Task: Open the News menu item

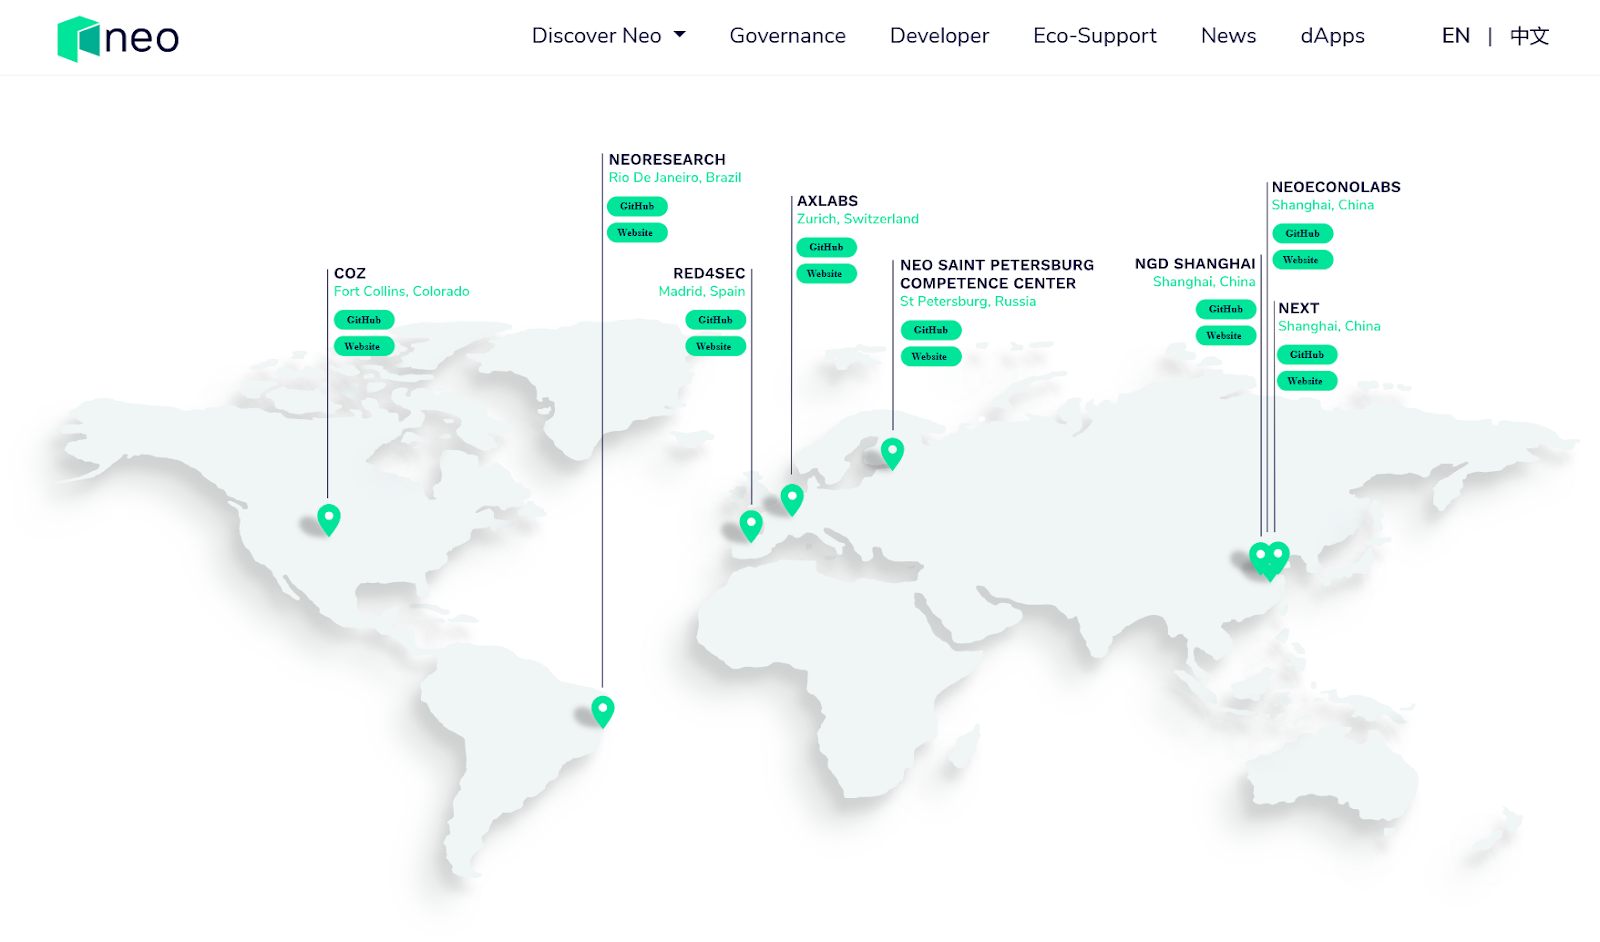Action: coord(1228,36)
